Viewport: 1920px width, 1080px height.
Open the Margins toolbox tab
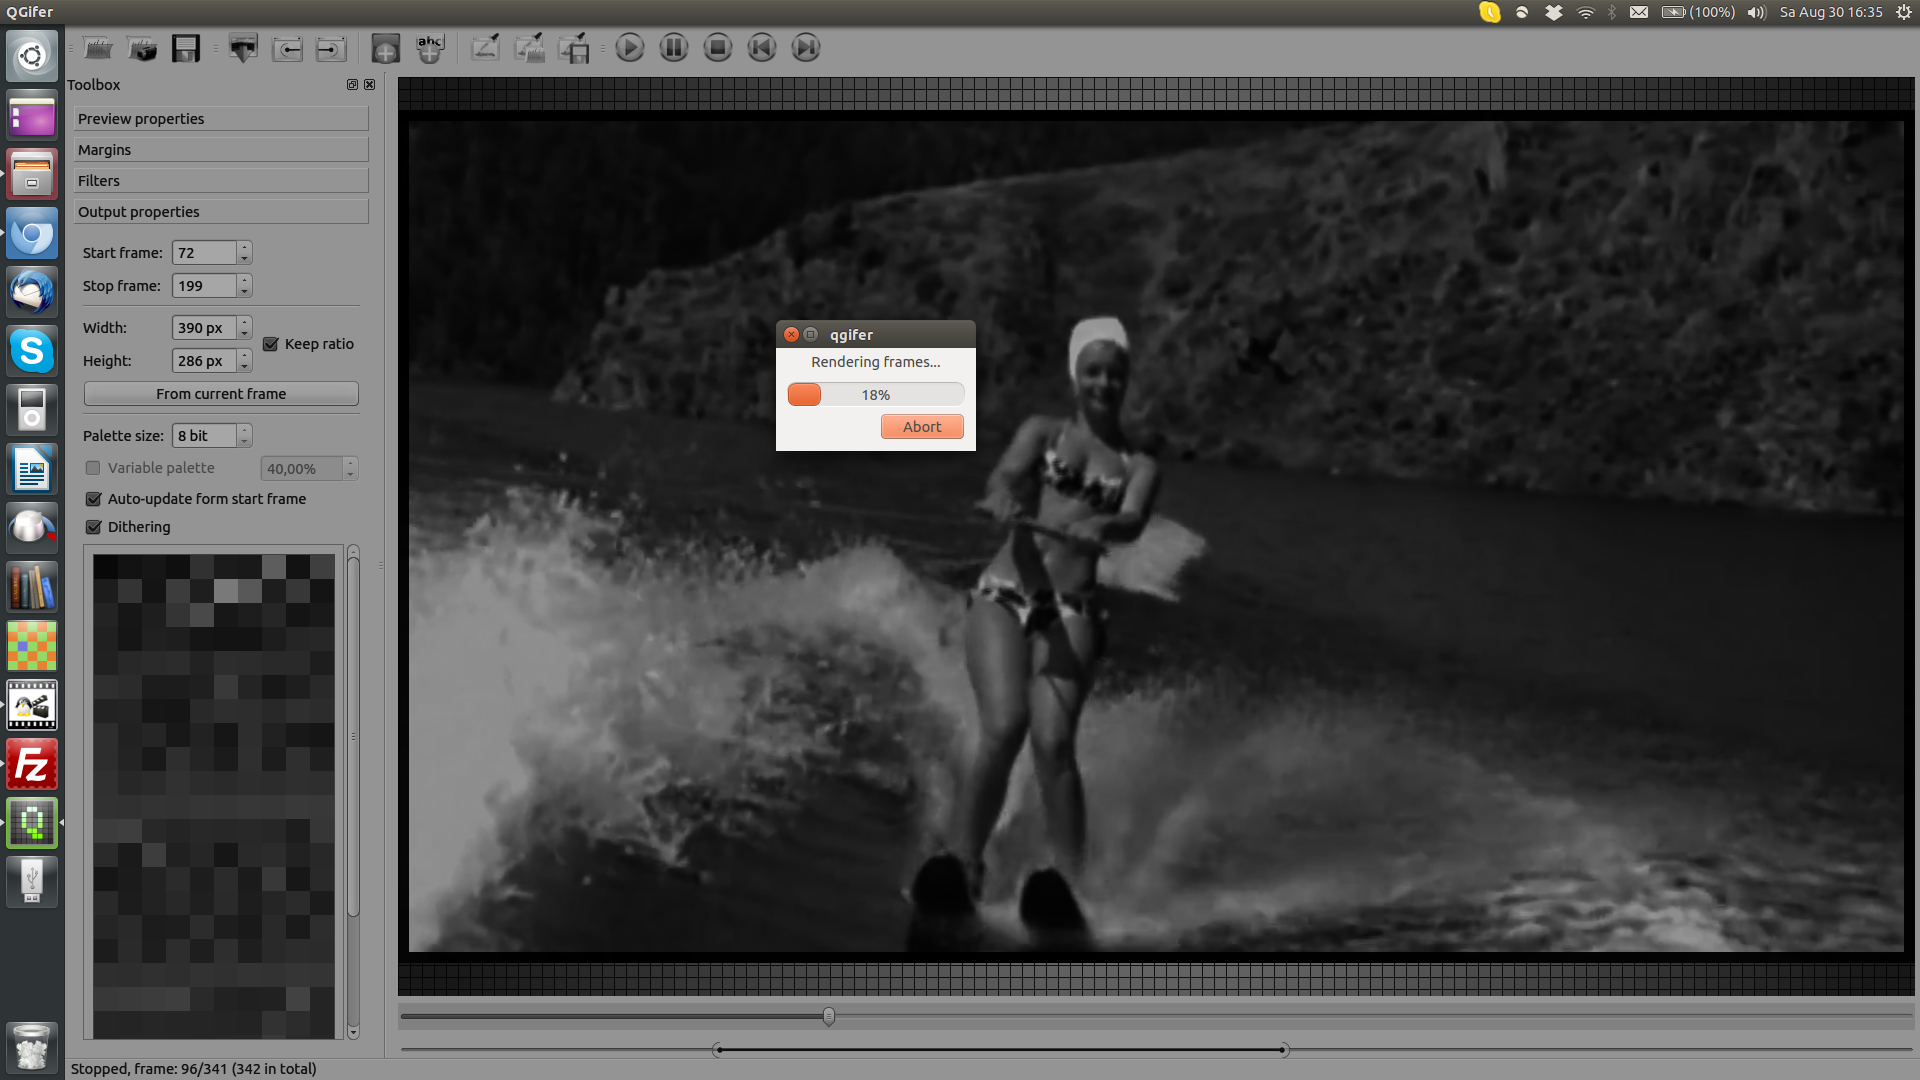pos(221,150)
